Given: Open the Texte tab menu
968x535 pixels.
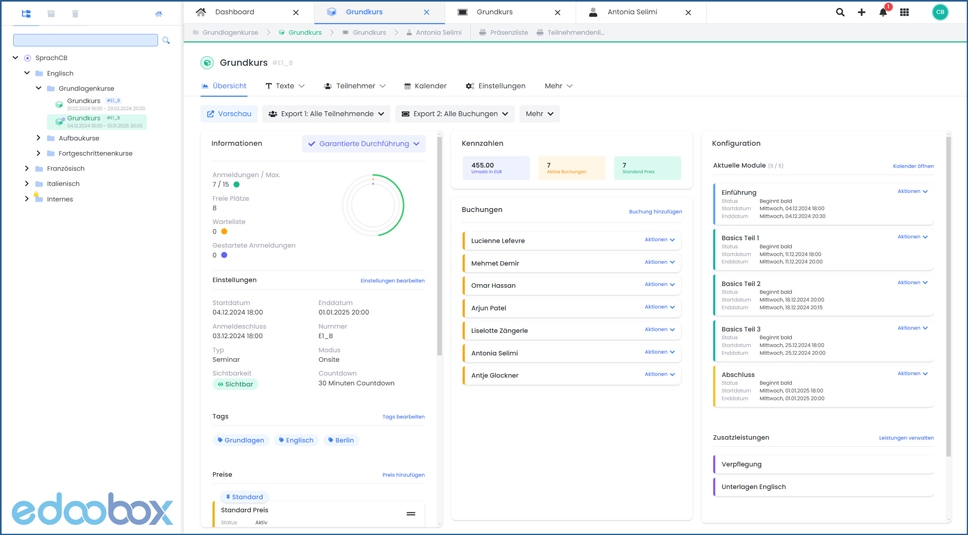Looking at the screenshot, I should point(285,86).
